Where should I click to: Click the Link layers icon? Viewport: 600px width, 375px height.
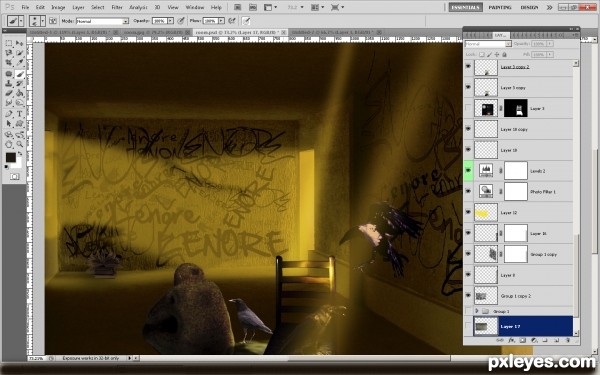click(x=500, y=340)
